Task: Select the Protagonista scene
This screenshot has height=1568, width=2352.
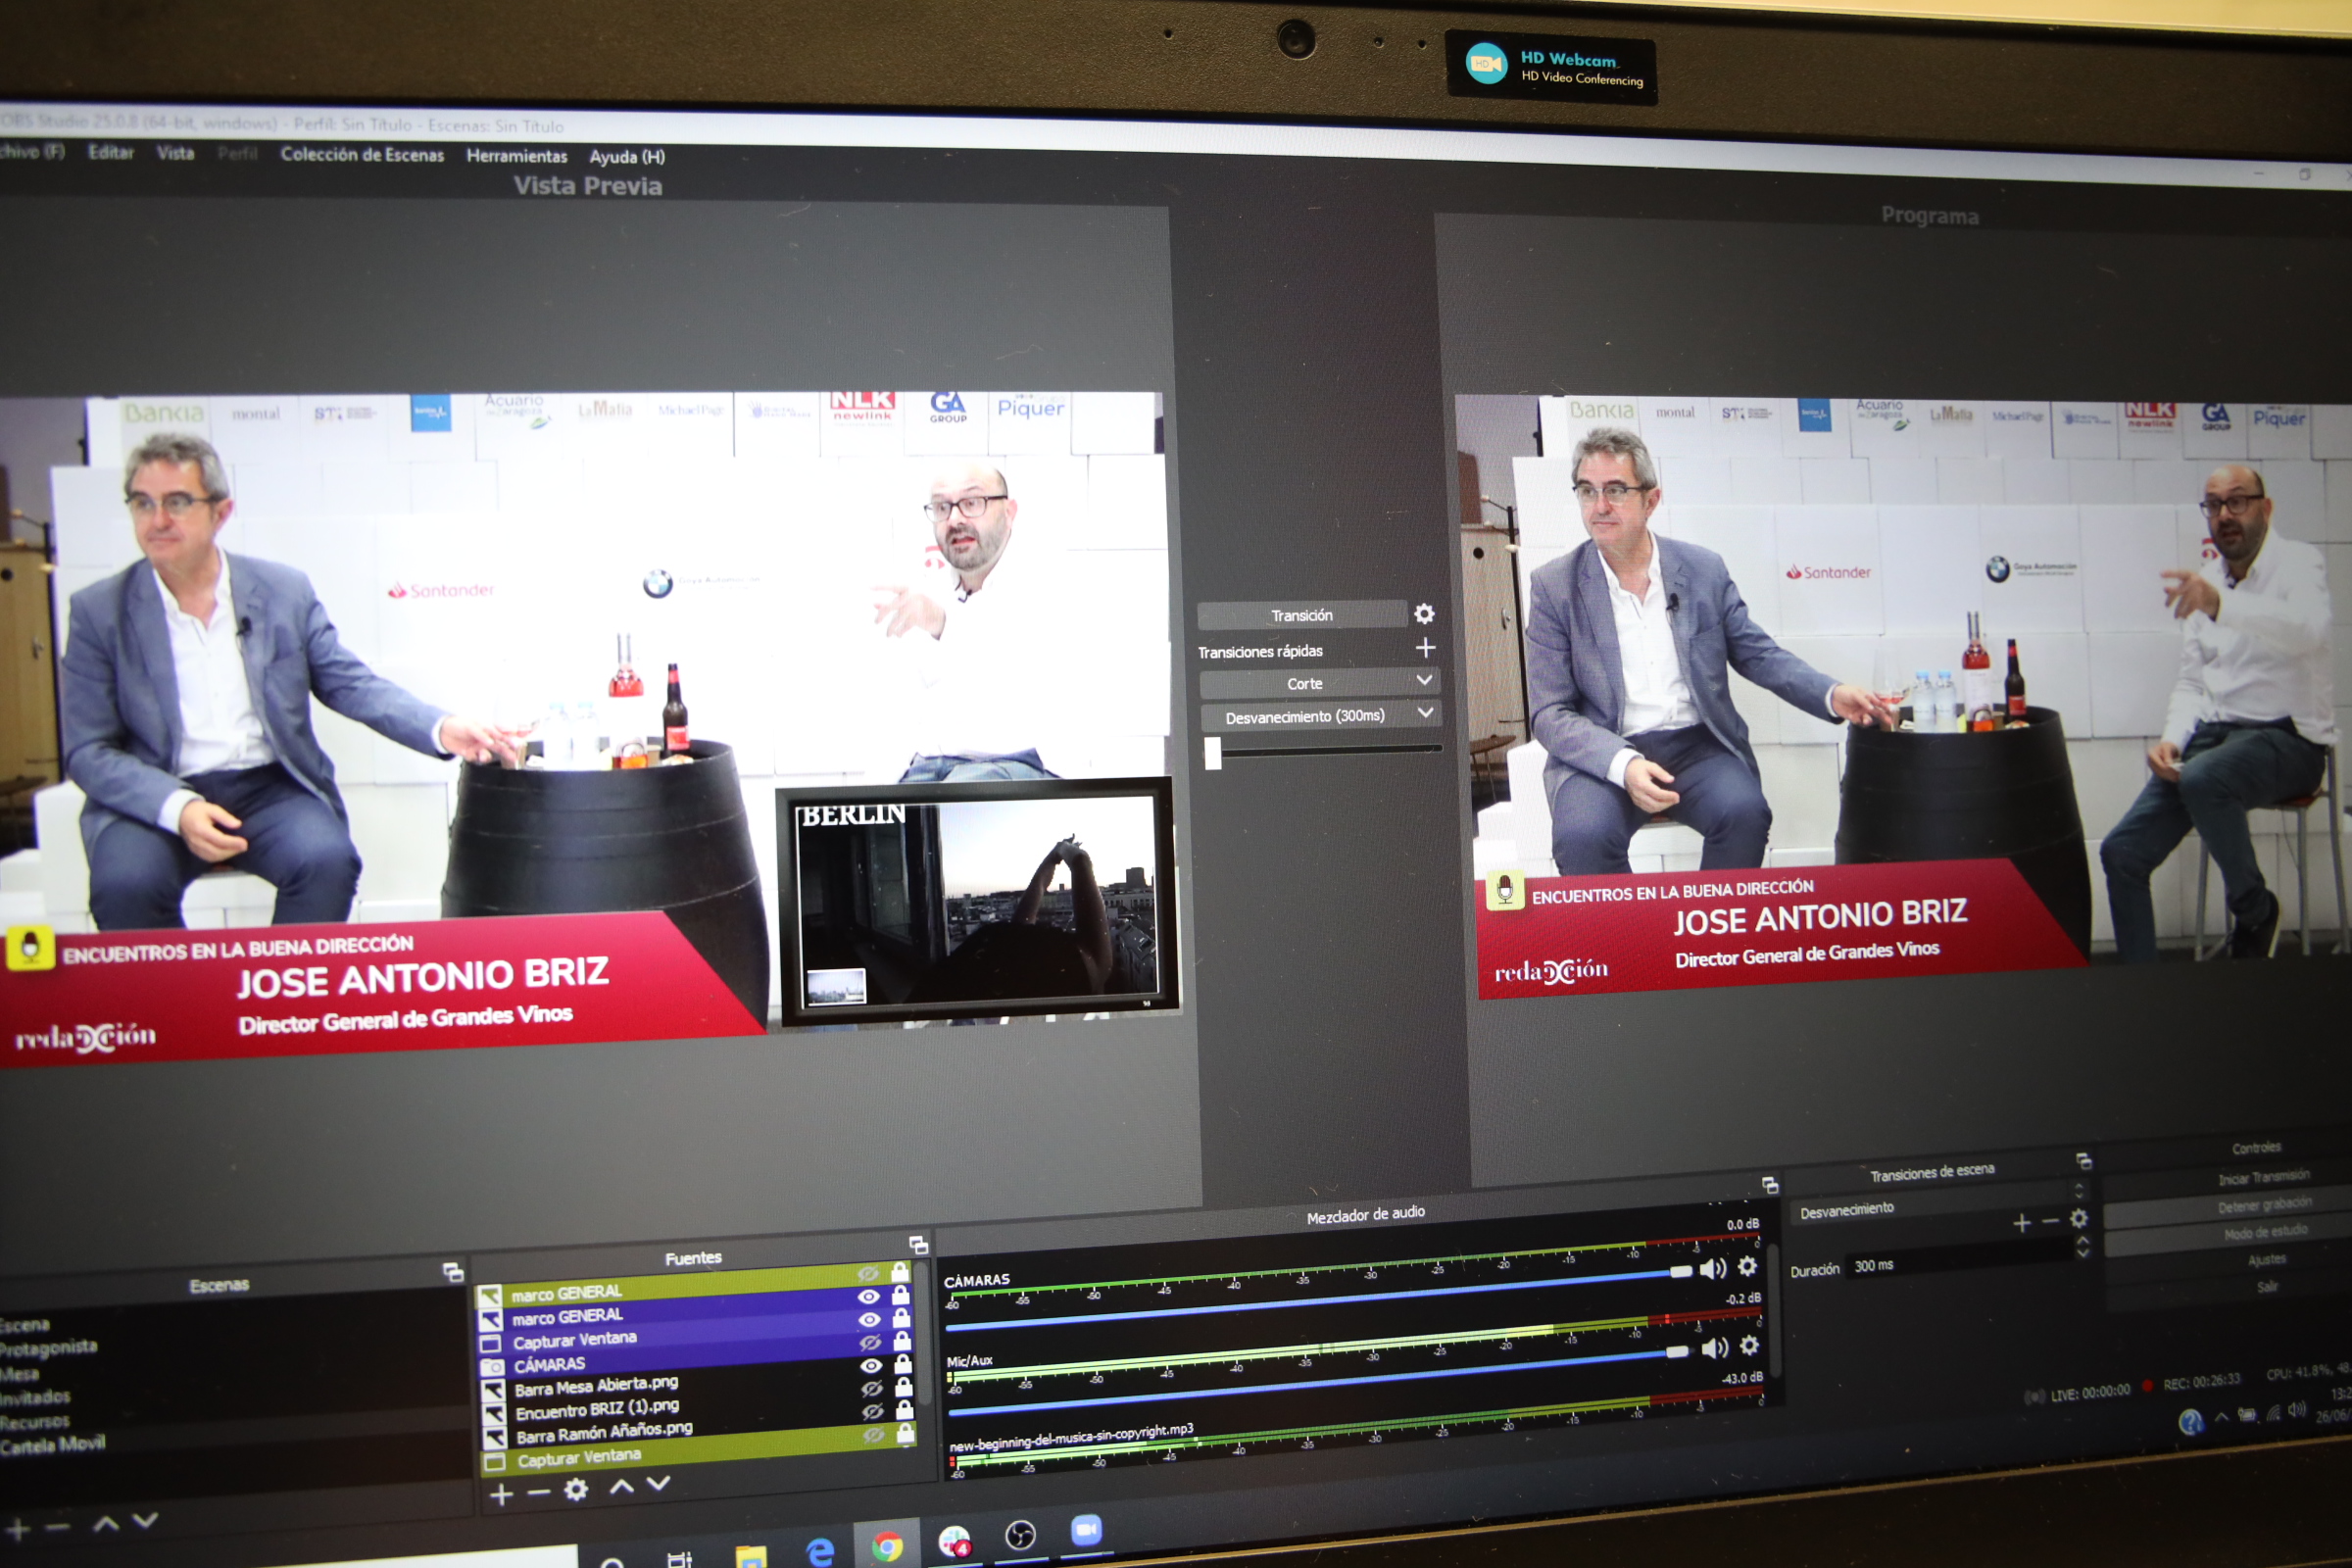Action: (48, 1347)
